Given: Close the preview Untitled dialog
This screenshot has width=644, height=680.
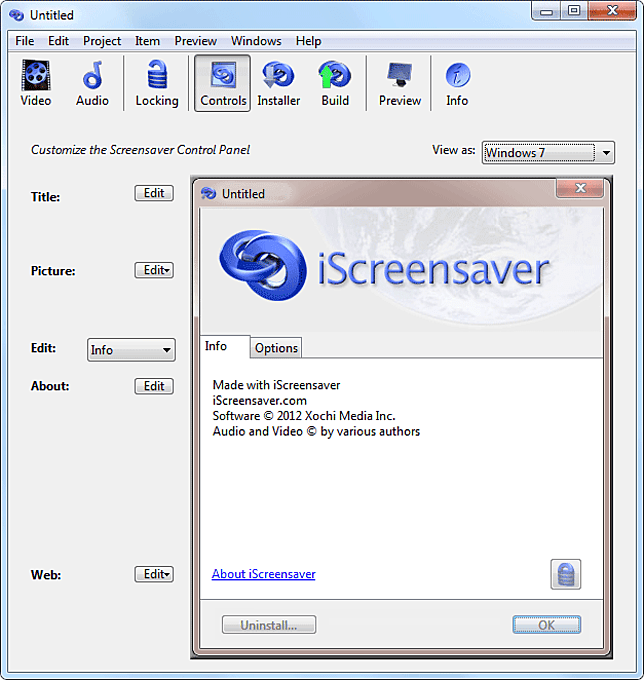Looking at the screenshot, I should (x=580, y=188).
